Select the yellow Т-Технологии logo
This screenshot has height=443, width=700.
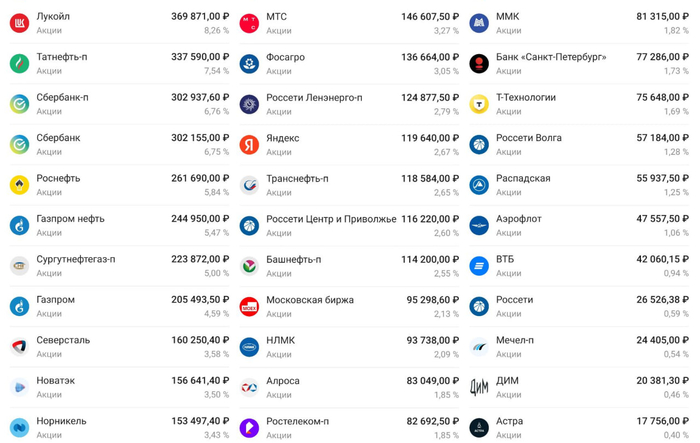pos(479,104)
